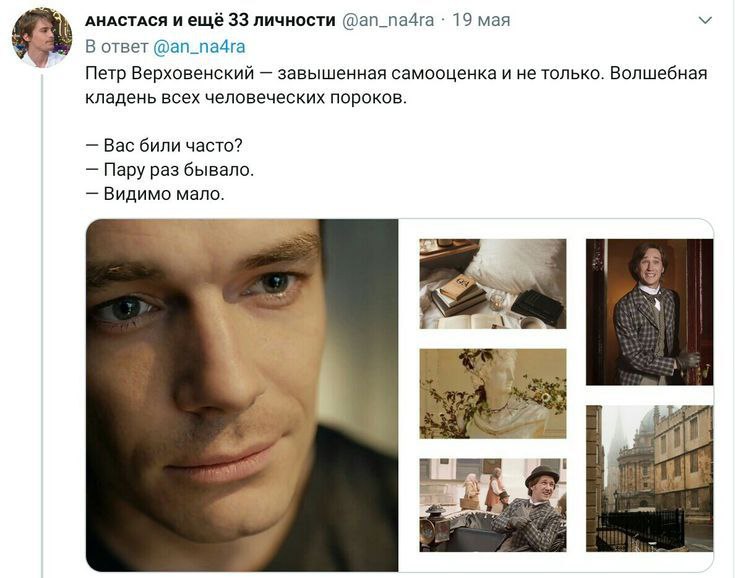Select the tweet text about Петр Верховенский
This screenshot has height=578, width=735.
pos(396,85)
